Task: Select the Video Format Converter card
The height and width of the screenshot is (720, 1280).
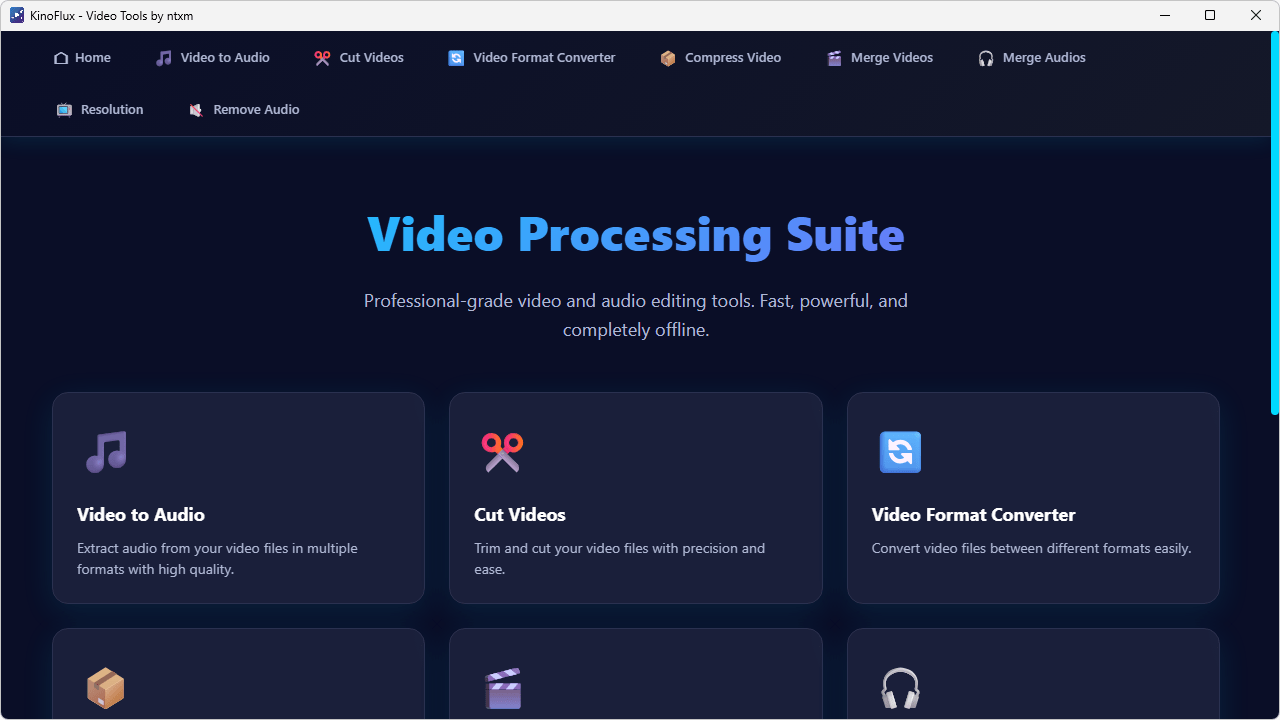Action: pyautogui.click(x=1032, y=497)
